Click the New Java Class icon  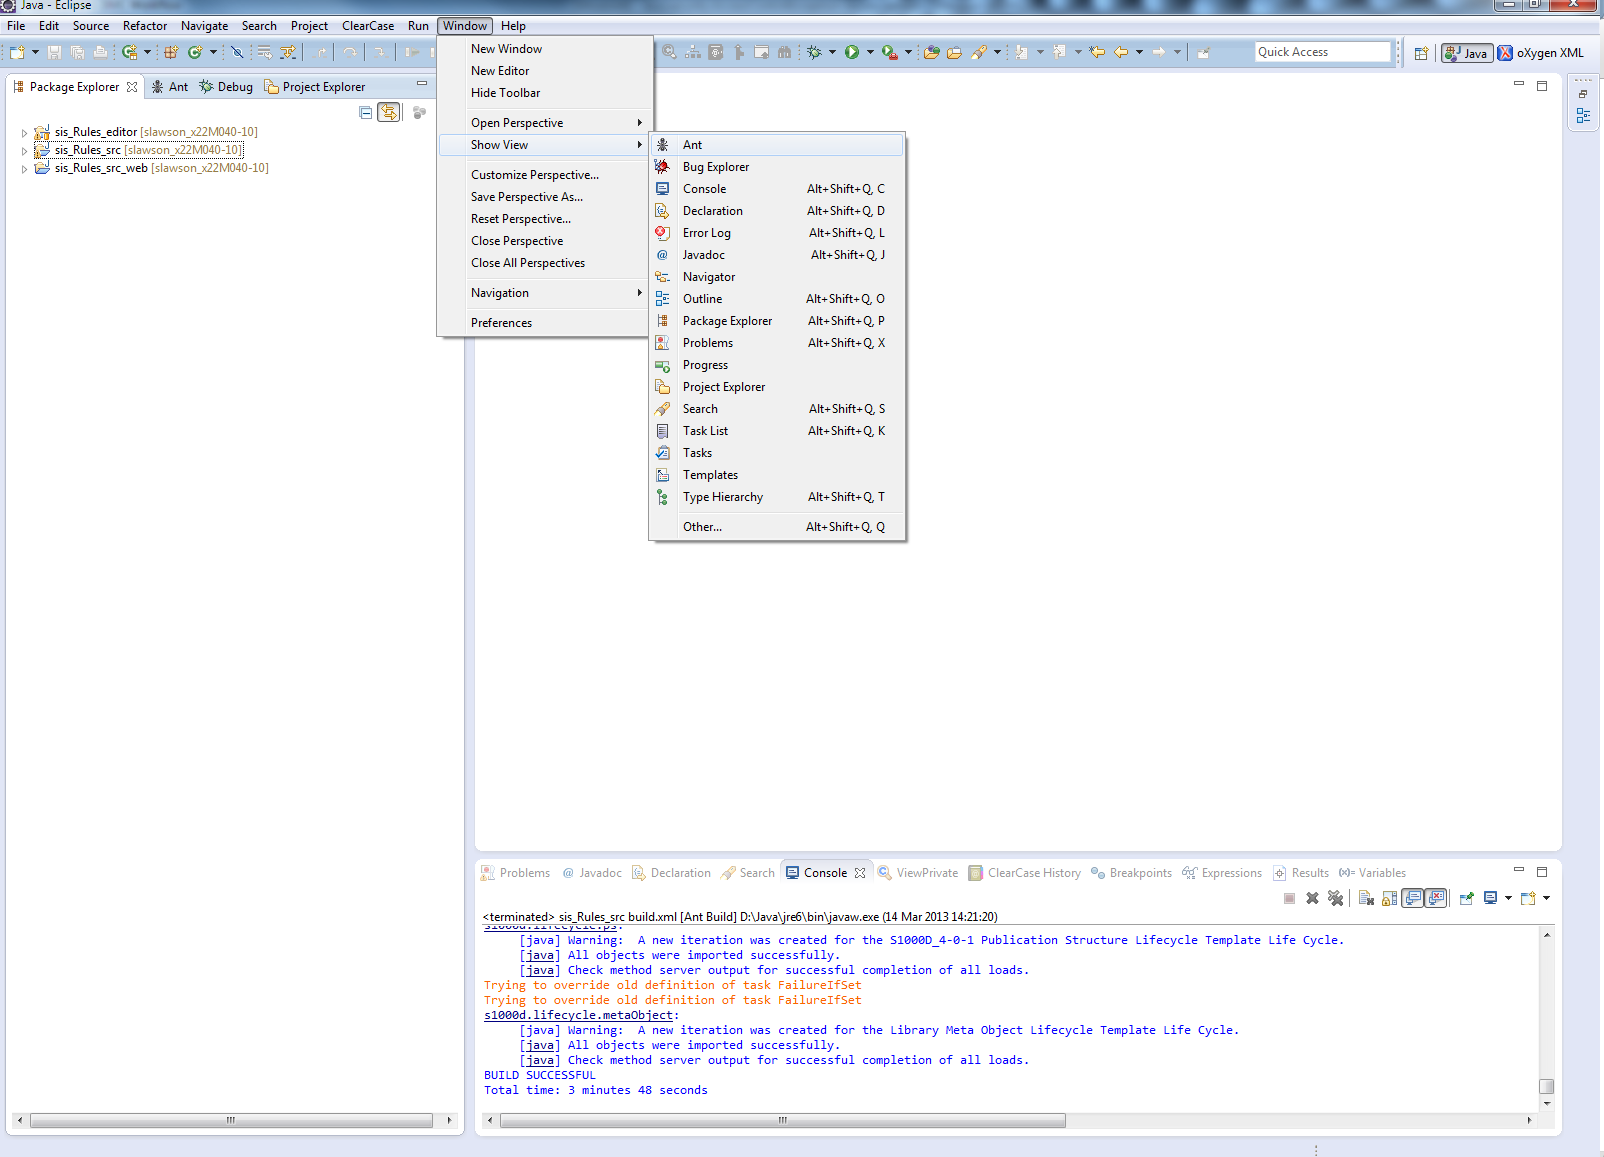(195, 52)
